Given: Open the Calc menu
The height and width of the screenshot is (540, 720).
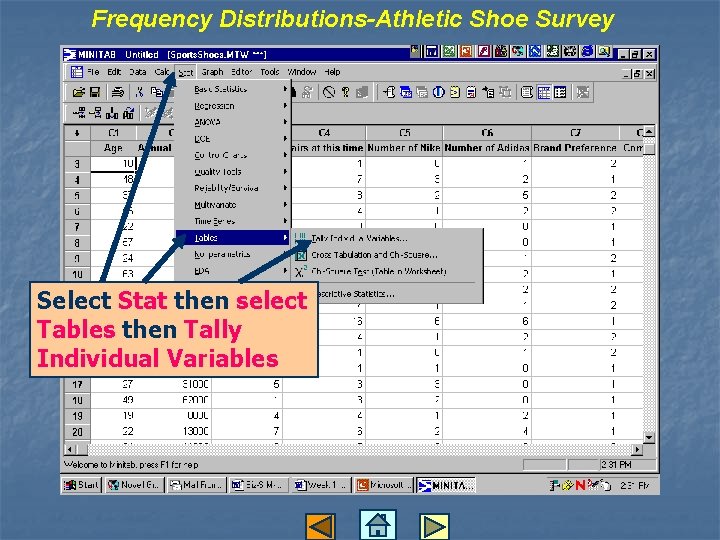Looking at the screenshot, I should [x=162, y=72].
